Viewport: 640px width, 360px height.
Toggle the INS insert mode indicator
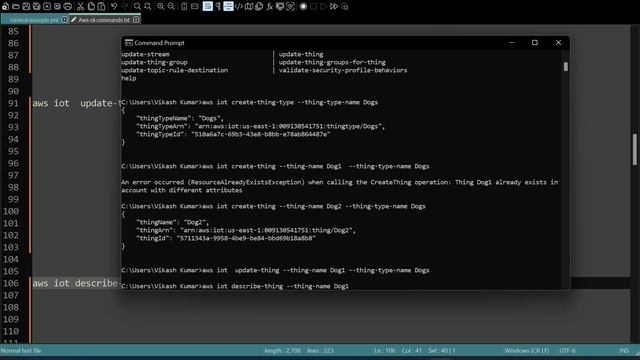tap(624, 351)
